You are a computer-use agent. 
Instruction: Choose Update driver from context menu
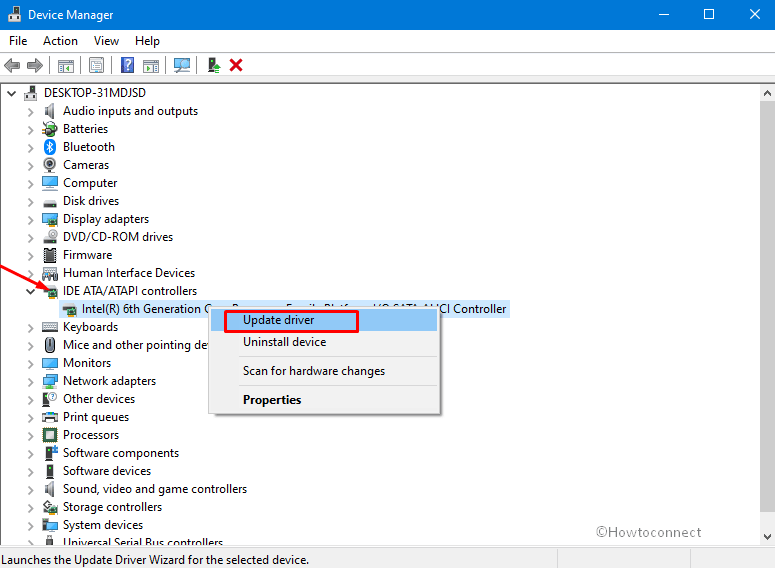click(x=324, y=320)
